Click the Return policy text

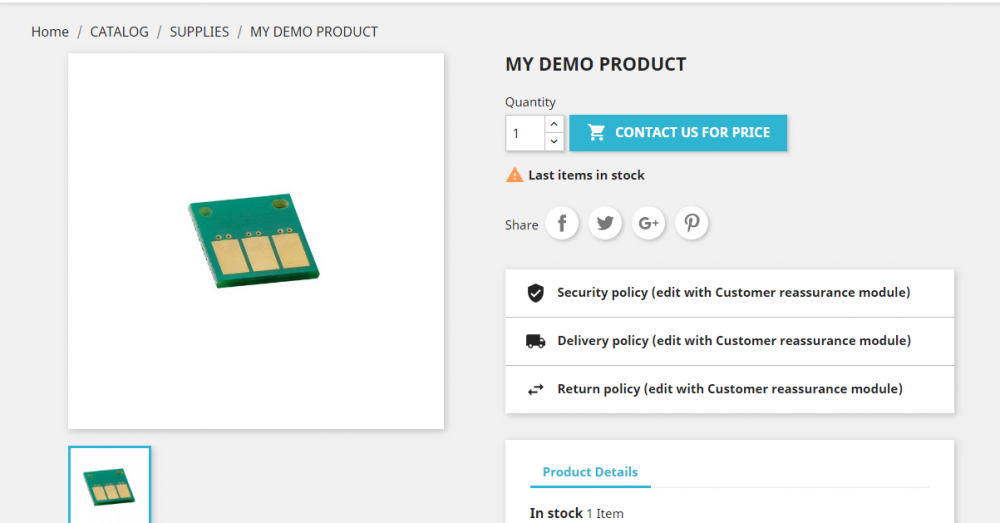coord(730,389)
